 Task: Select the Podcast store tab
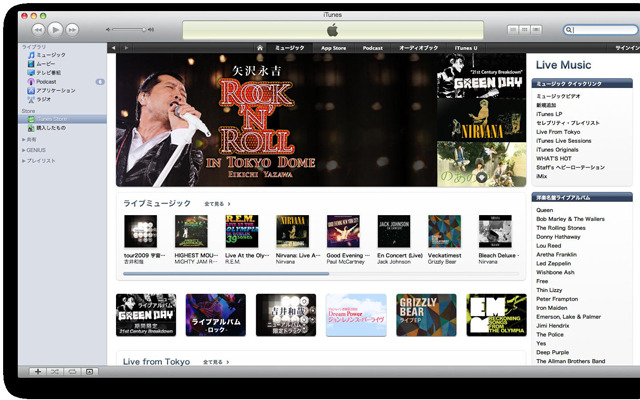373,48
